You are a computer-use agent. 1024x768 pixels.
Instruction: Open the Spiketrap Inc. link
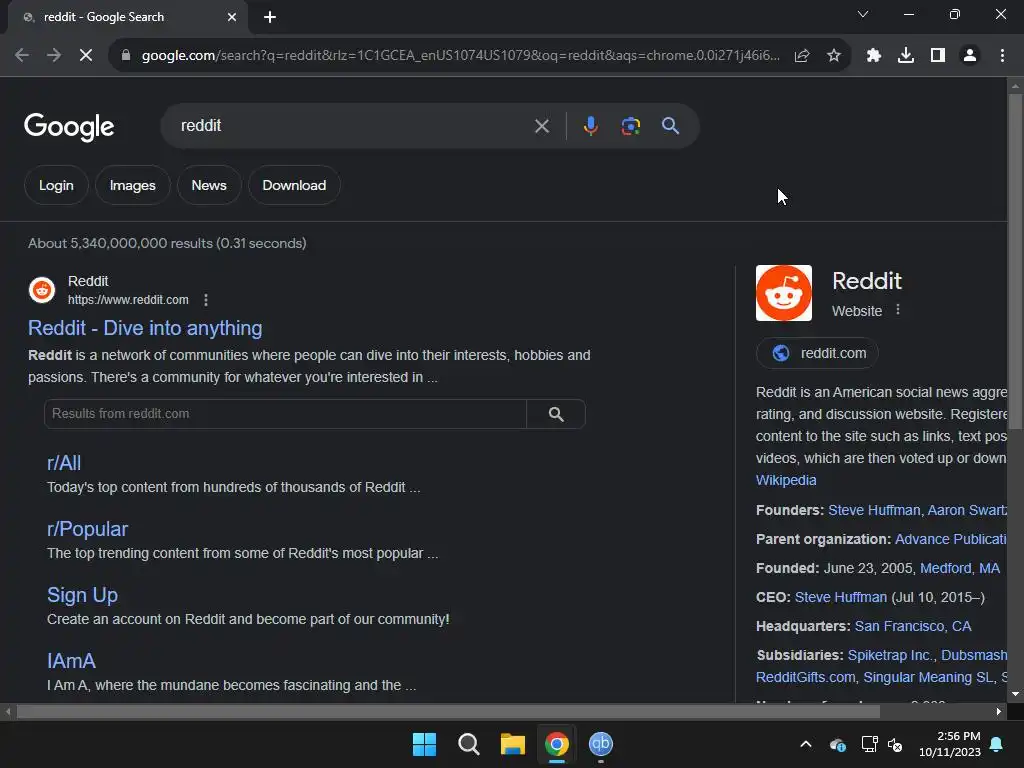pyautogui.click(x=889, y=655)
